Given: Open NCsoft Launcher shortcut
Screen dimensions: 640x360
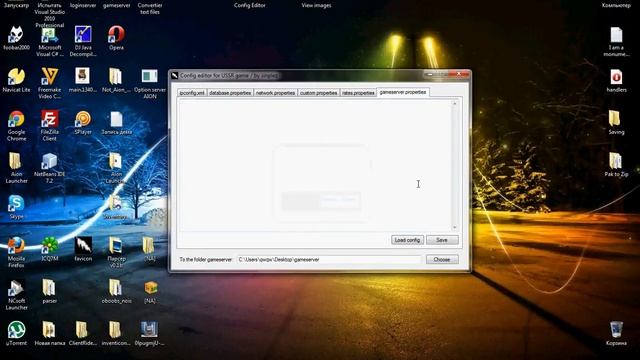Looking at the screenshot, I should click(x=16, y=288).
